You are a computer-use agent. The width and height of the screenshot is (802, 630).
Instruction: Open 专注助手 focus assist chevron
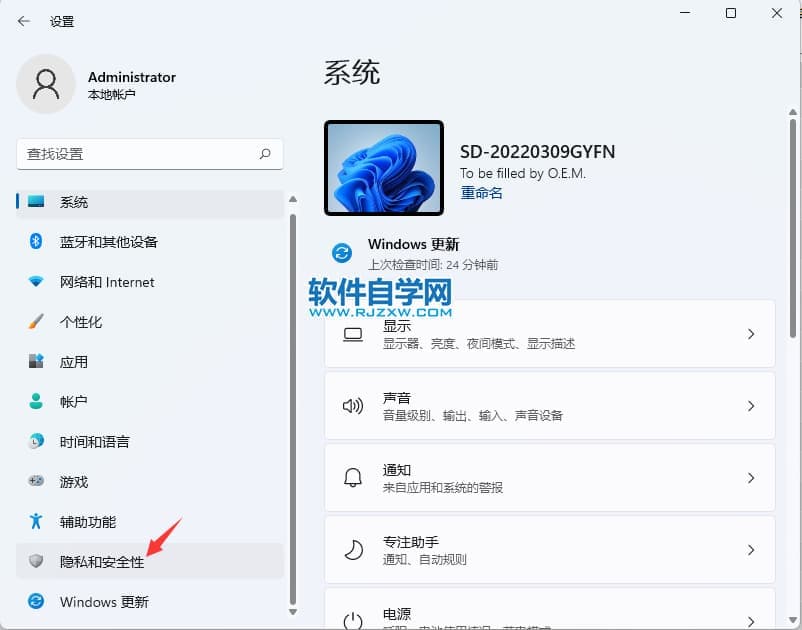[751, 550]
